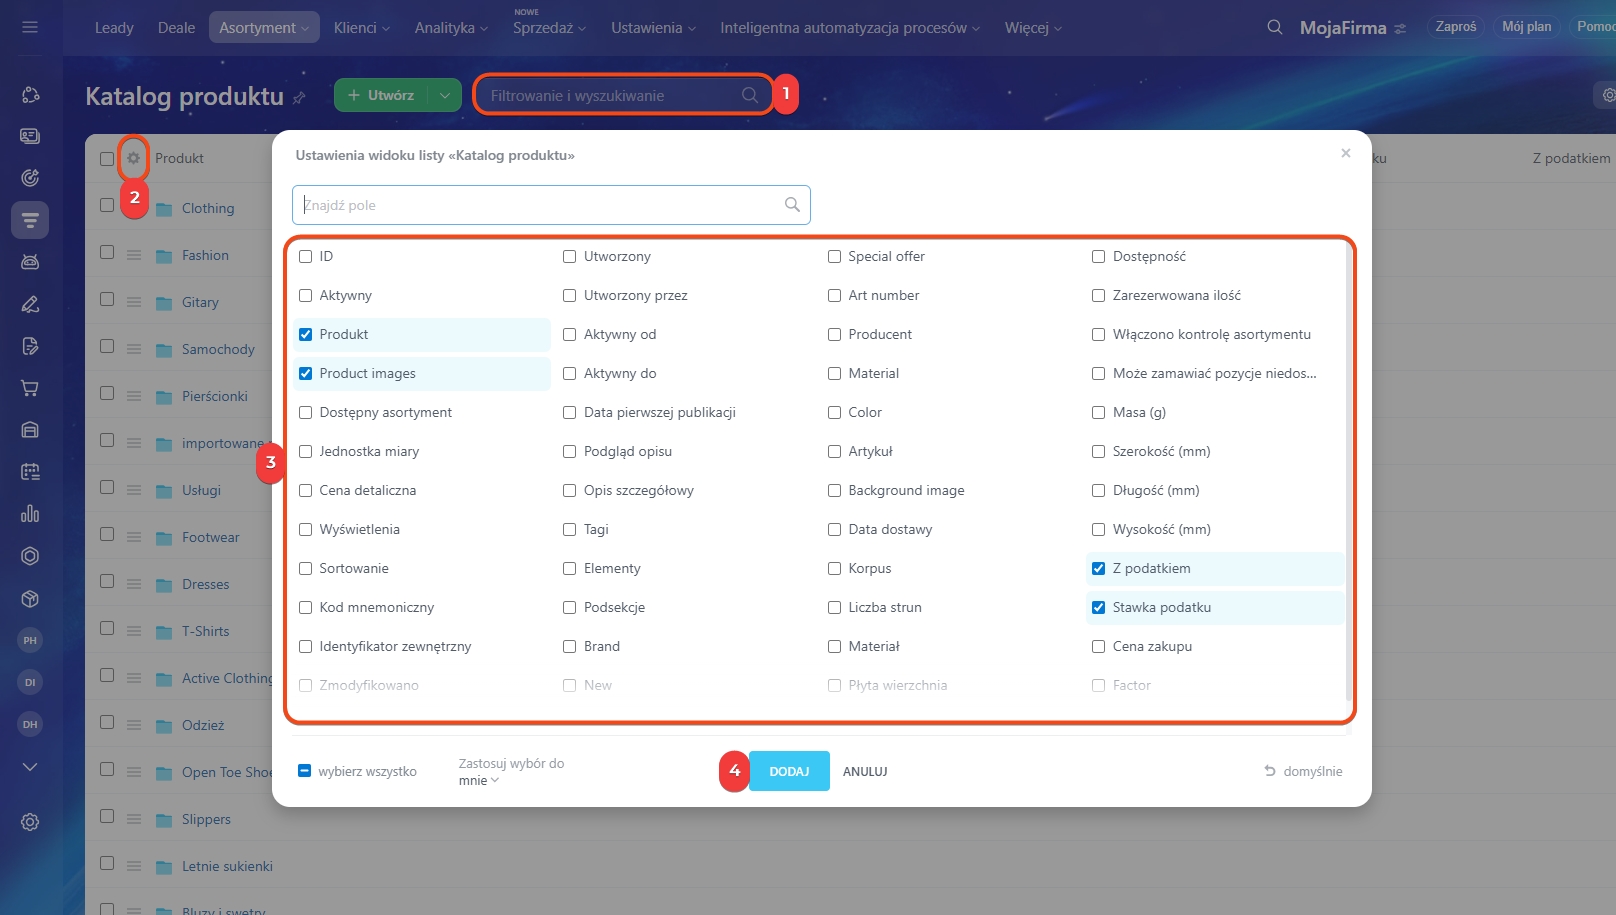Pin the Katalog produktu page

[x=299, y=98]
